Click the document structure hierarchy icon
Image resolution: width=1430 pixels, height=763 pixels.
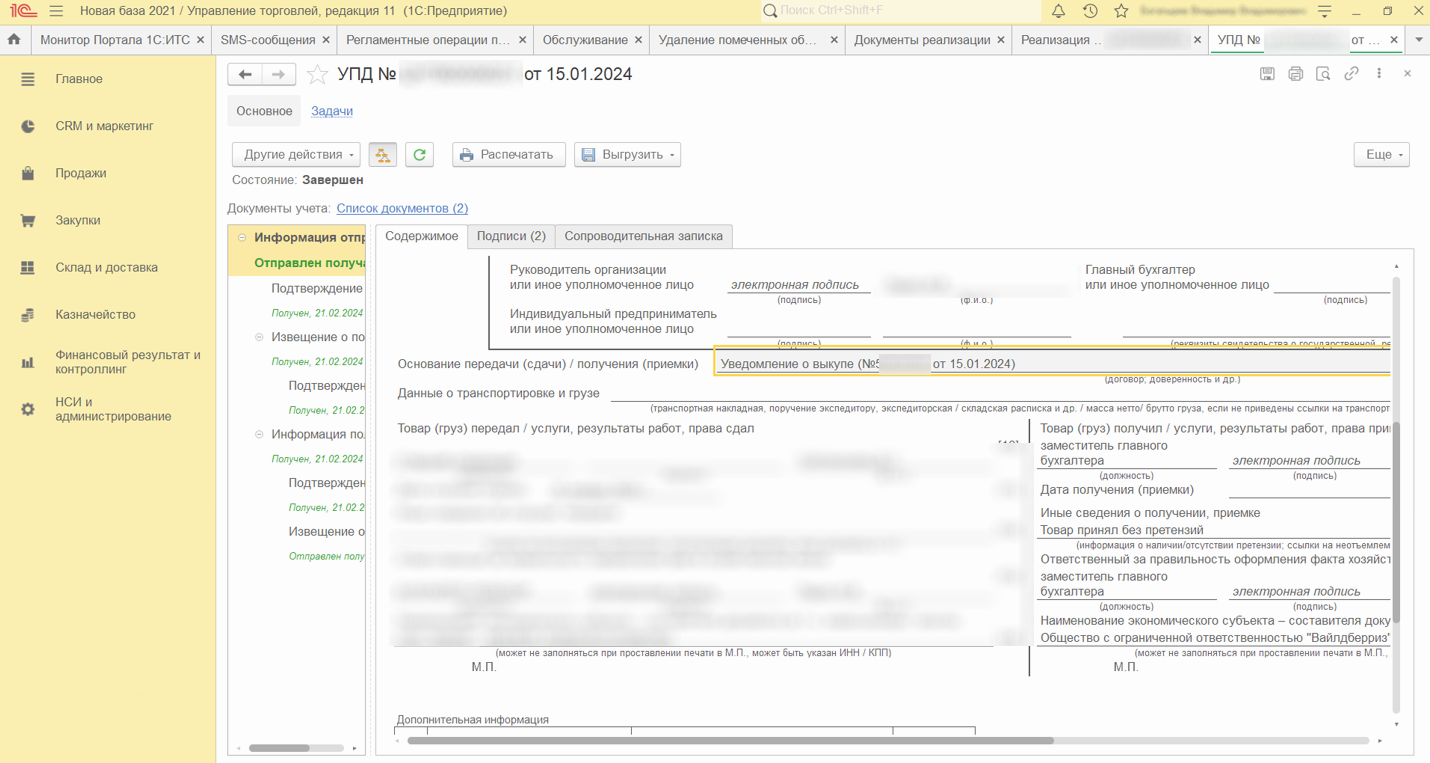pyautogui.click(x=383, y=155)
